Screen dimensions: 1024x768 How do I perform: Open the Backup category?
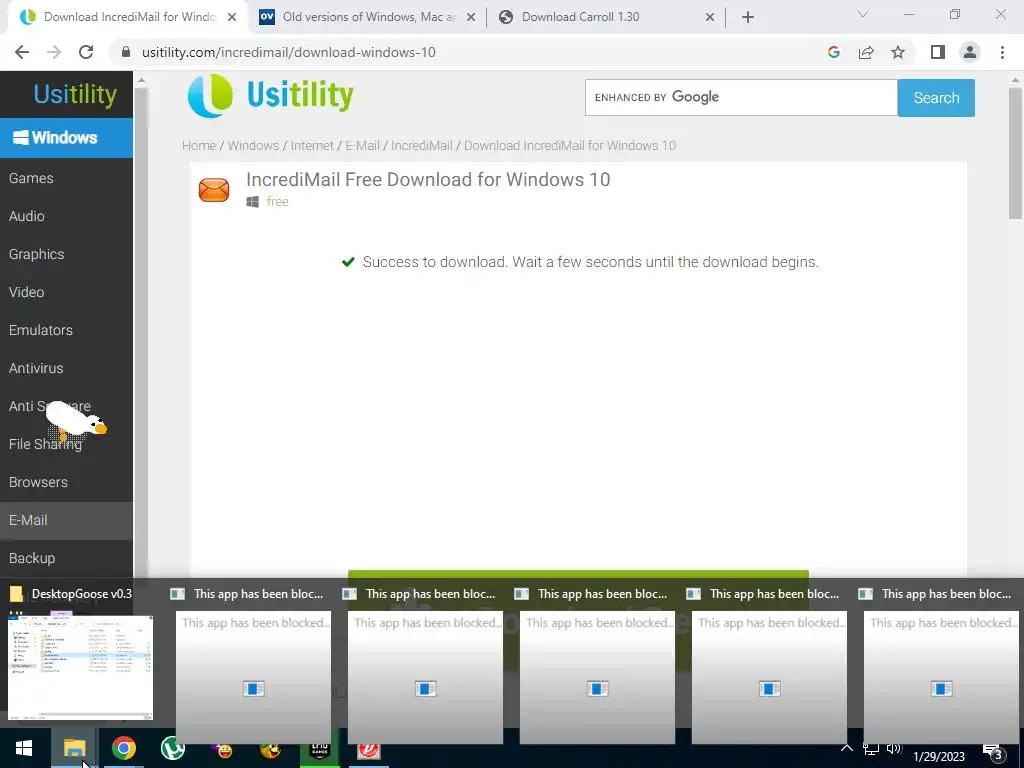32,558
